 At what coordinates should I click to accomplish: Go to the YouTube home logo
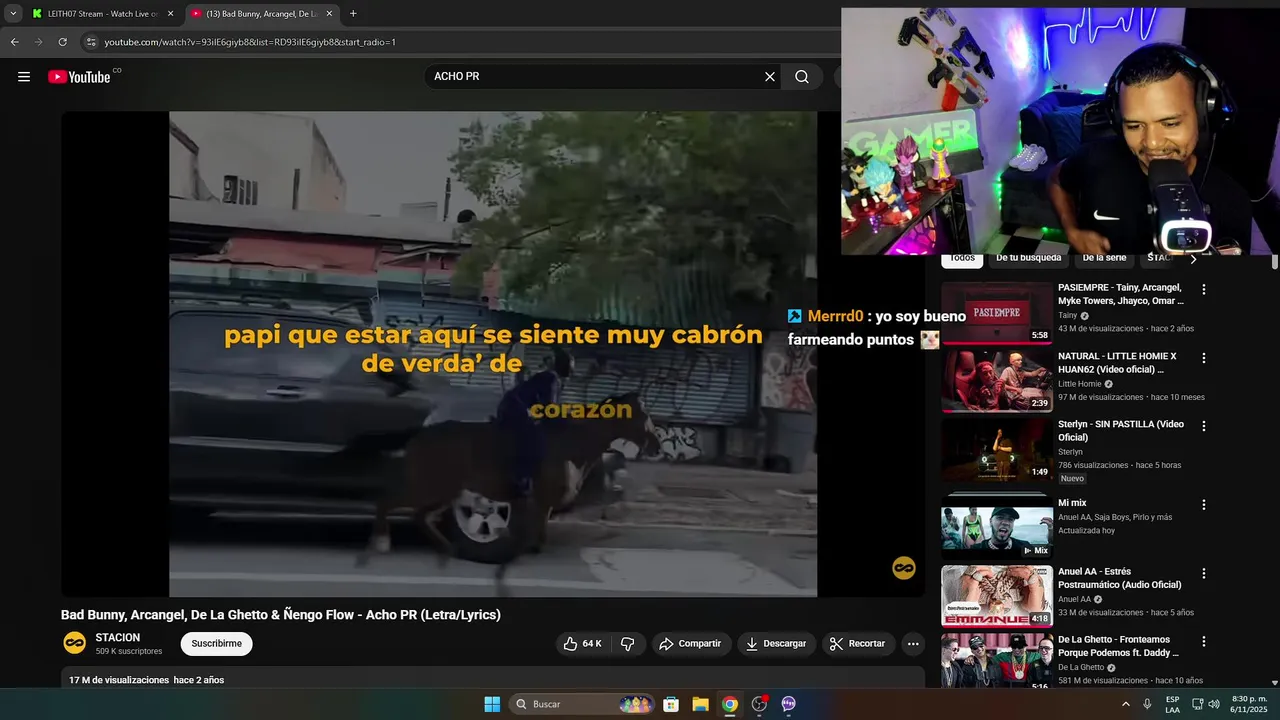pyautogui.click(x=80, y=77)
